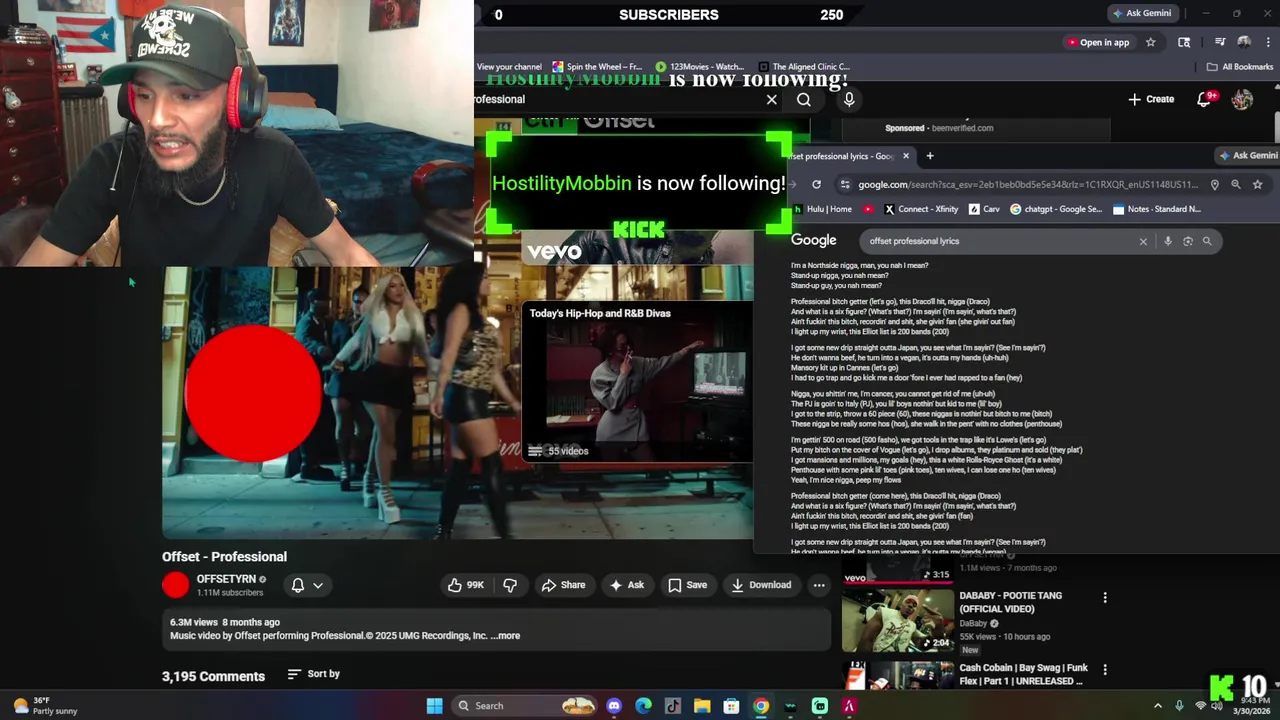The height and width of the screenshot is (720, 1280).
Task: Bookmark the YouTube page with star icon
Action: [1151, 42]
